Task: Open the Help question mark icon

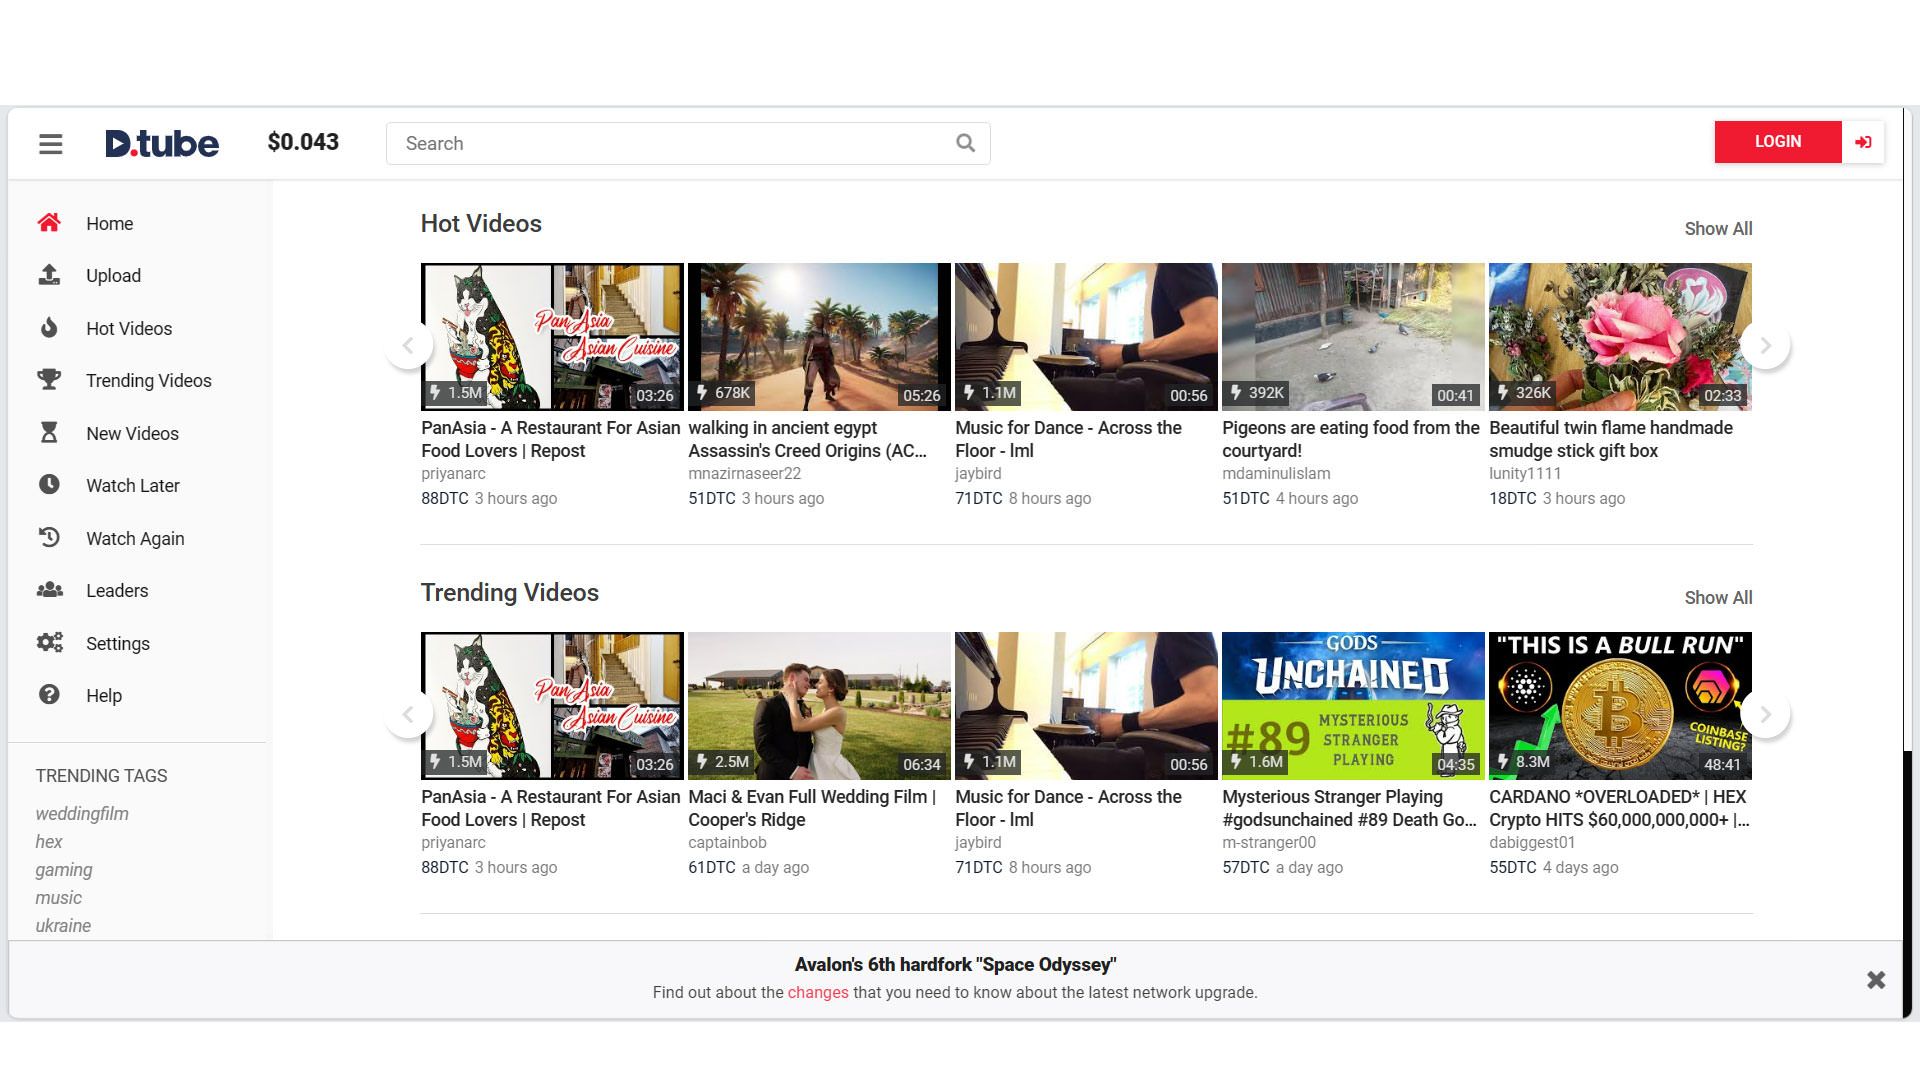Action: [49, 695]
